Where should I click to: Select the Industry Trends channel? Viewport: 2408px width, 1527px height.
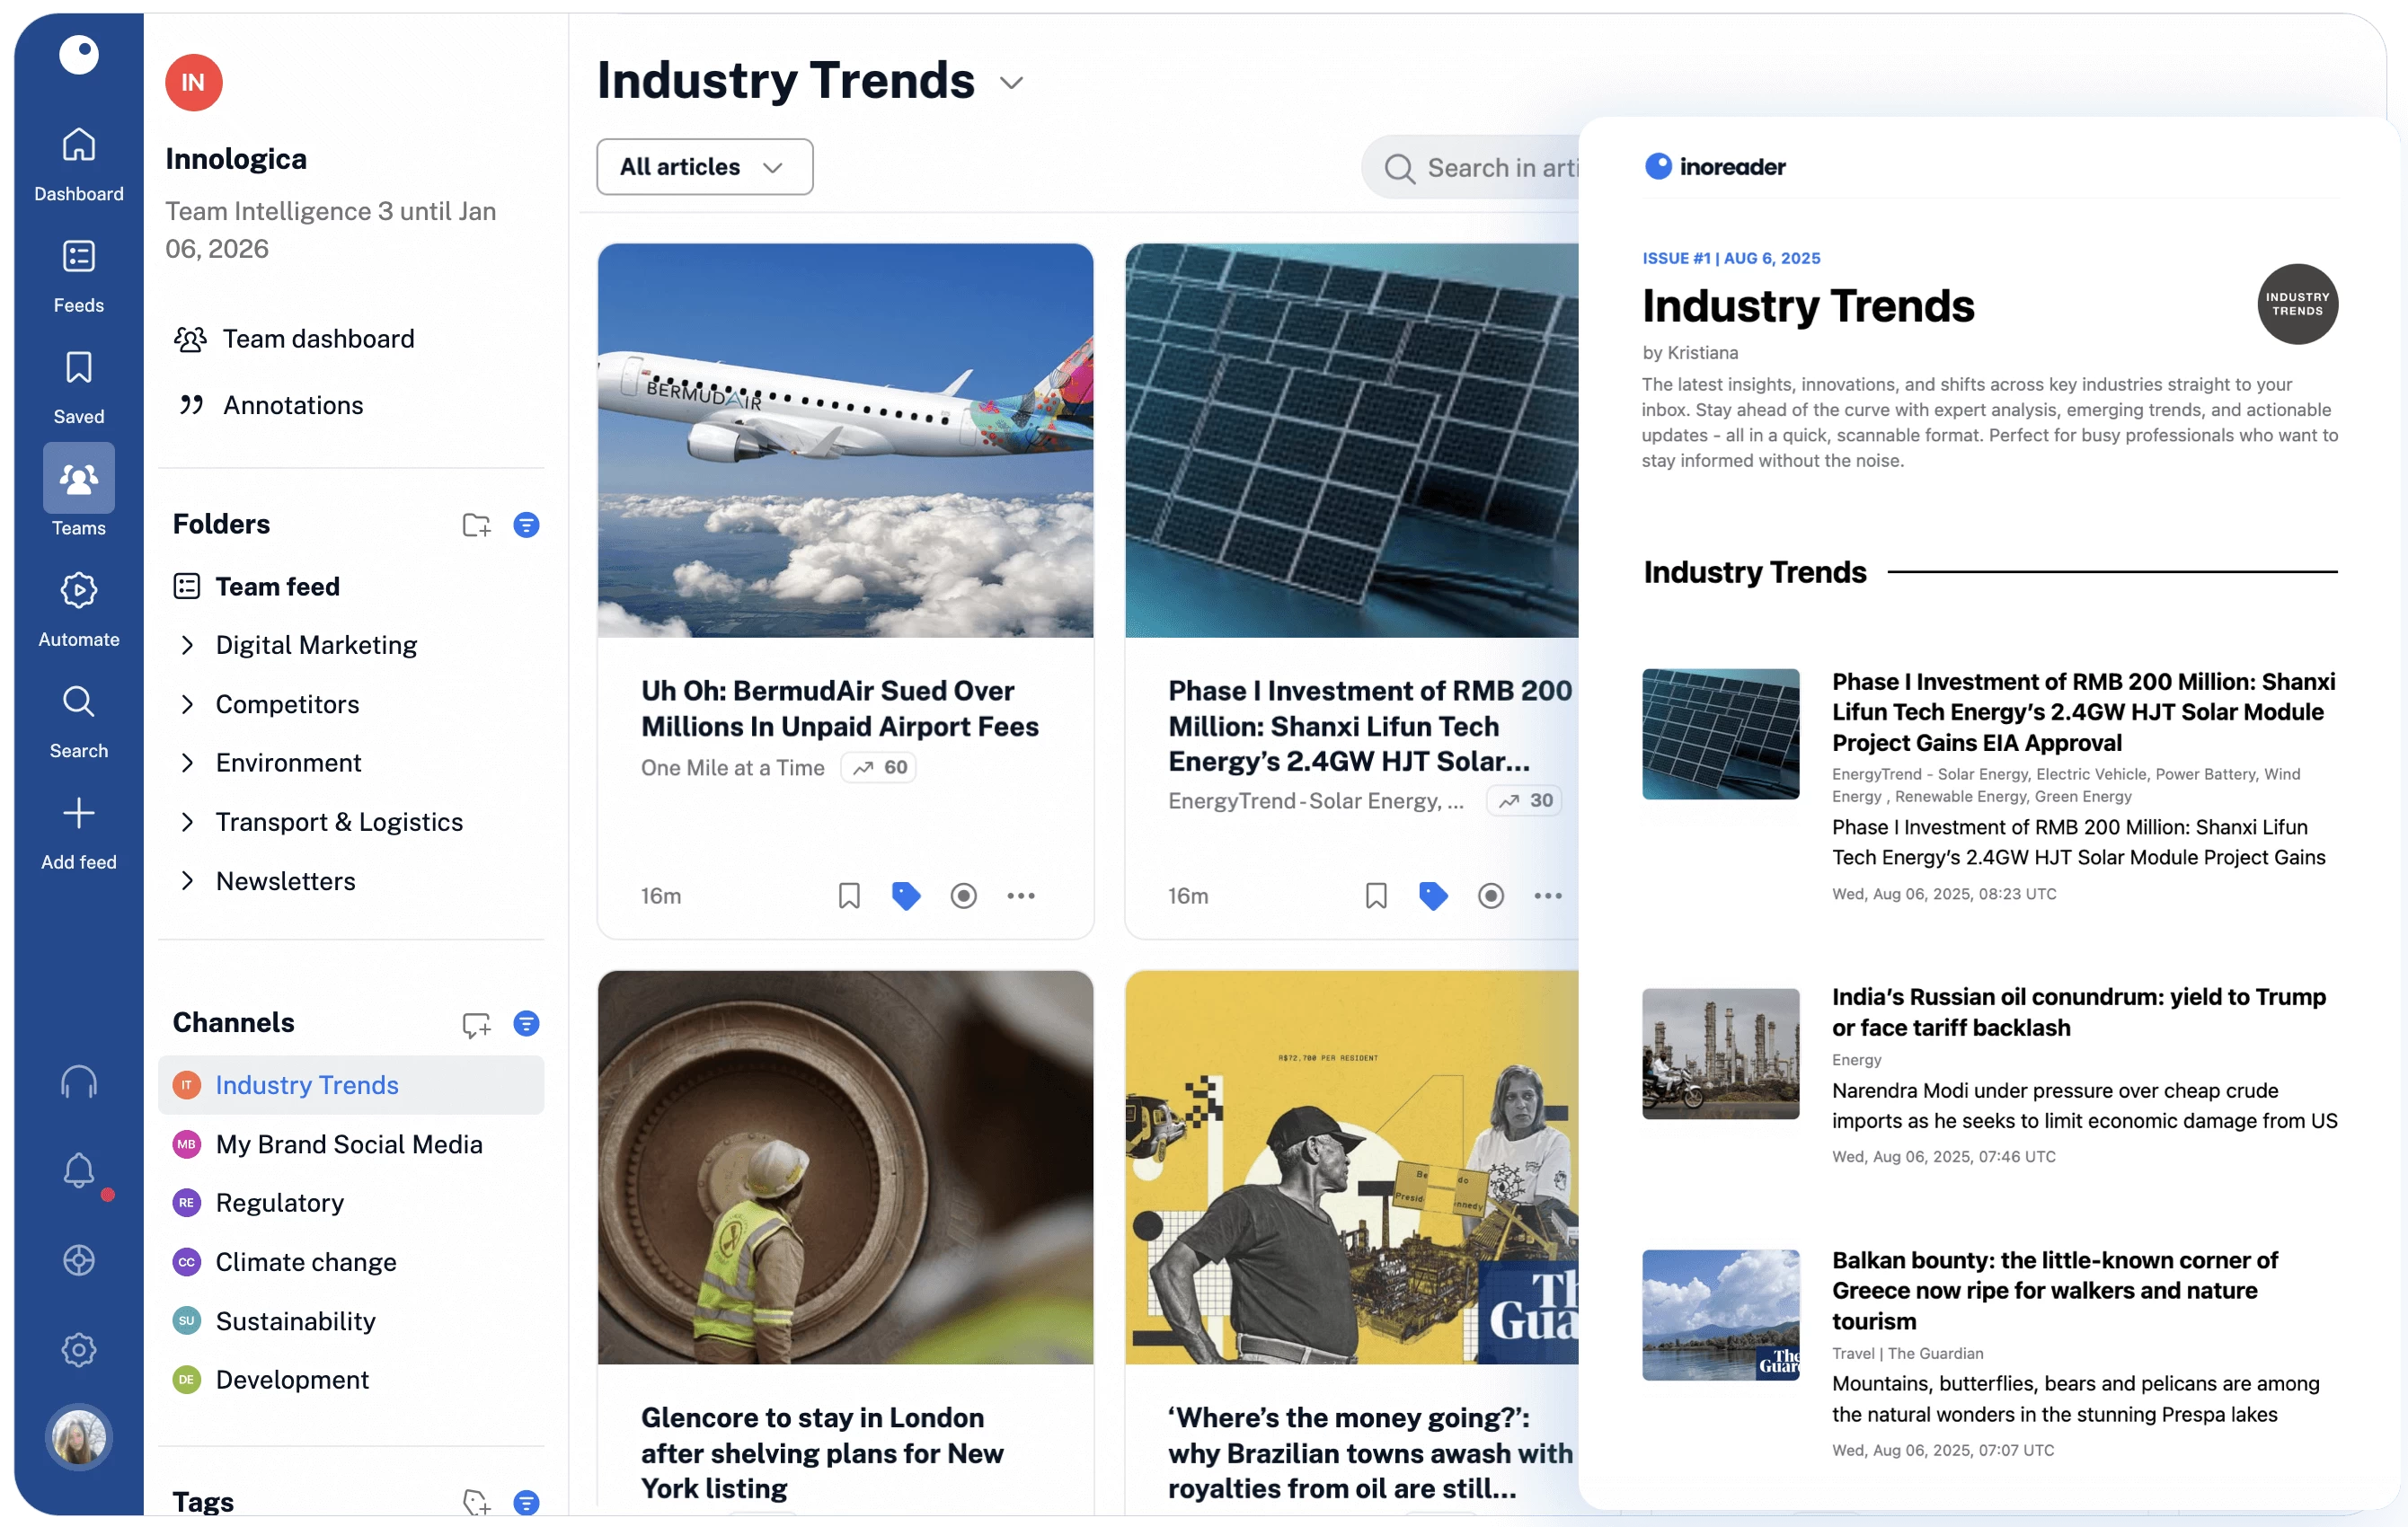[350, 1084]
